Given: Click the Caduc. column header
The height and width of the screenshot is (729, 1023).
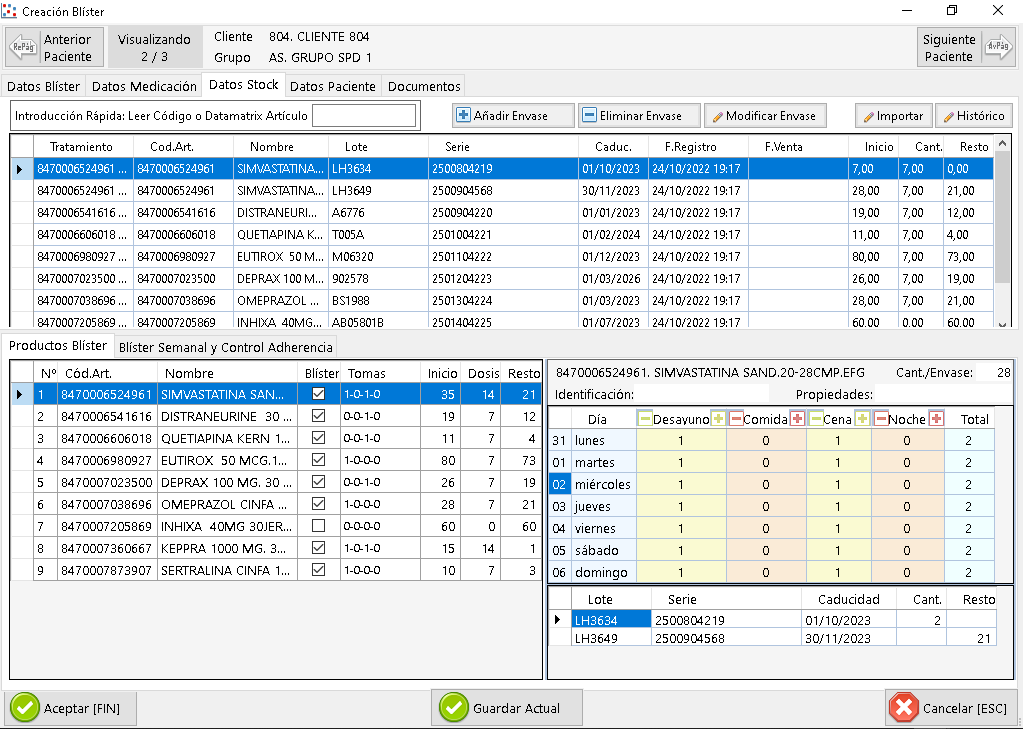Looking at the screenshot, I should 613,147.
